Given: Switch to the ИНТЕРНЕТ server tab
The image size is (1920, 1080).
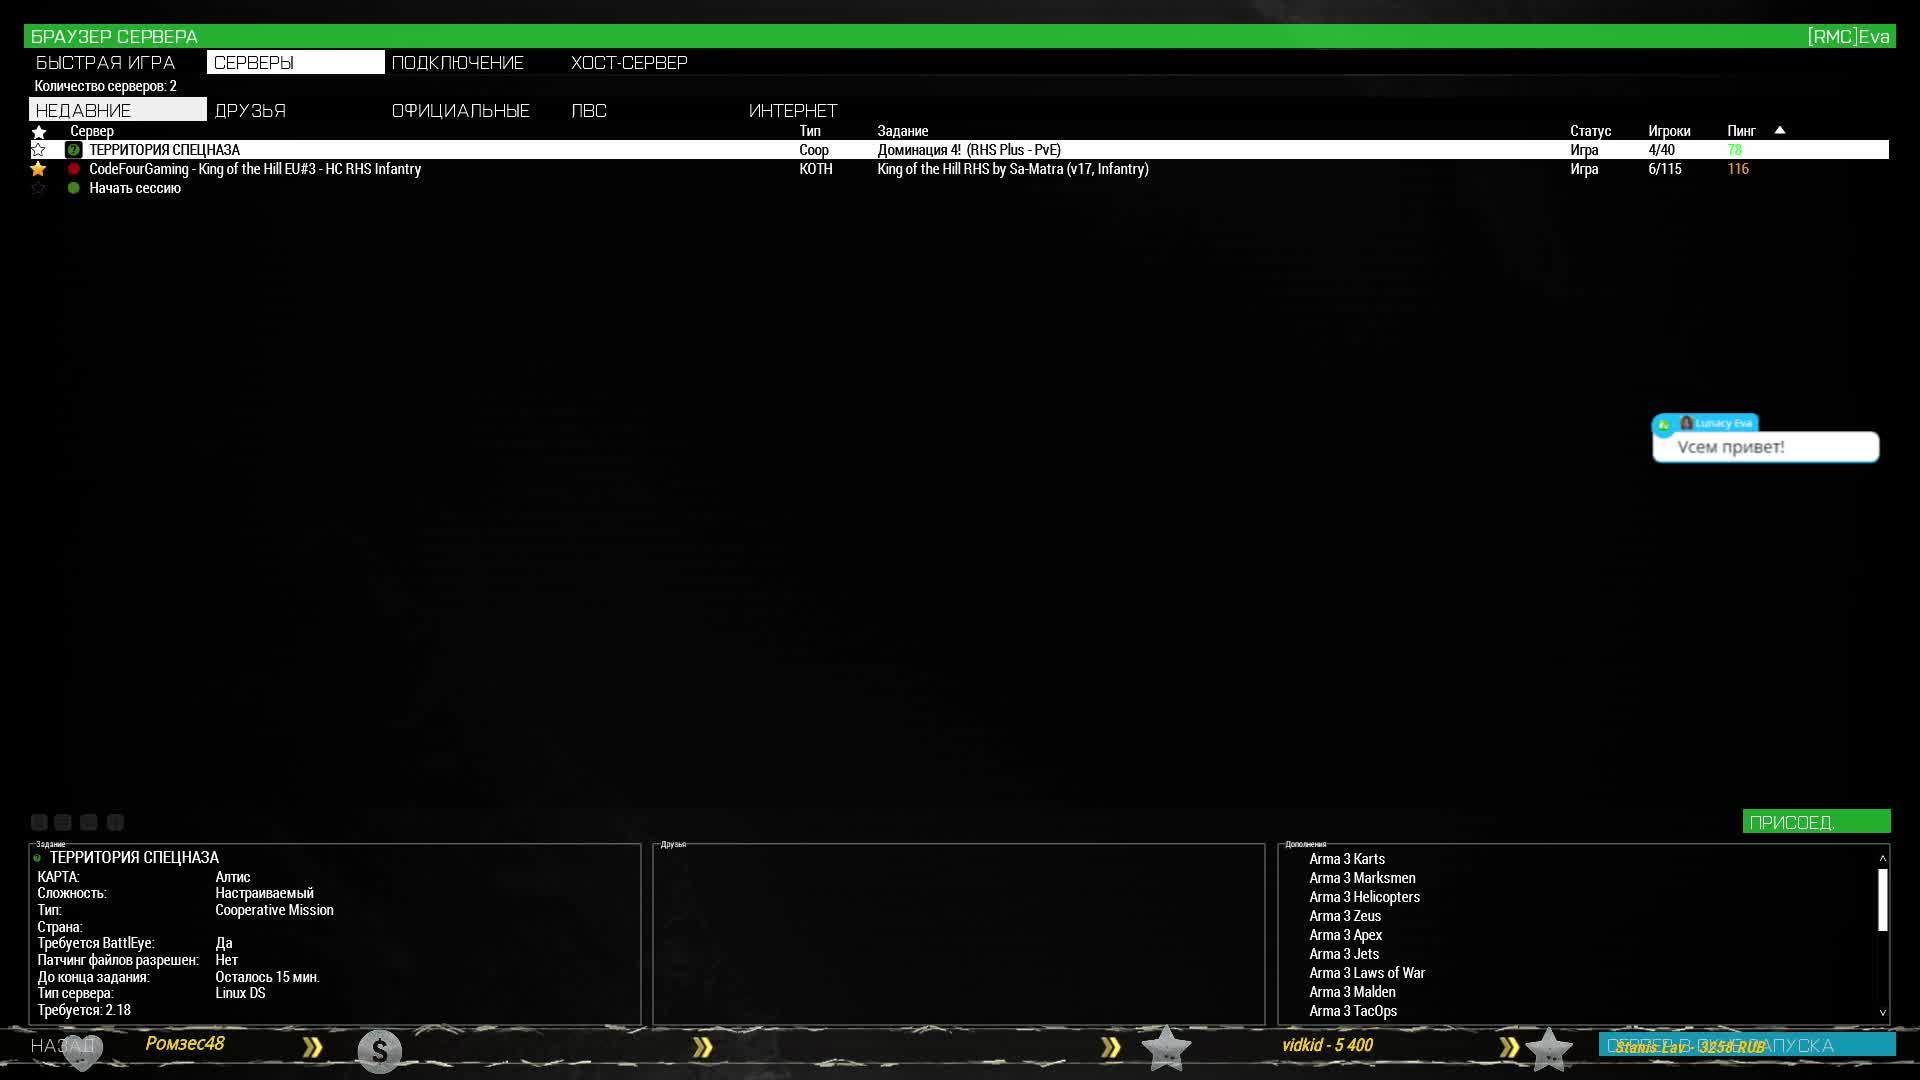Looking at the screenshot, I should 793,111.
